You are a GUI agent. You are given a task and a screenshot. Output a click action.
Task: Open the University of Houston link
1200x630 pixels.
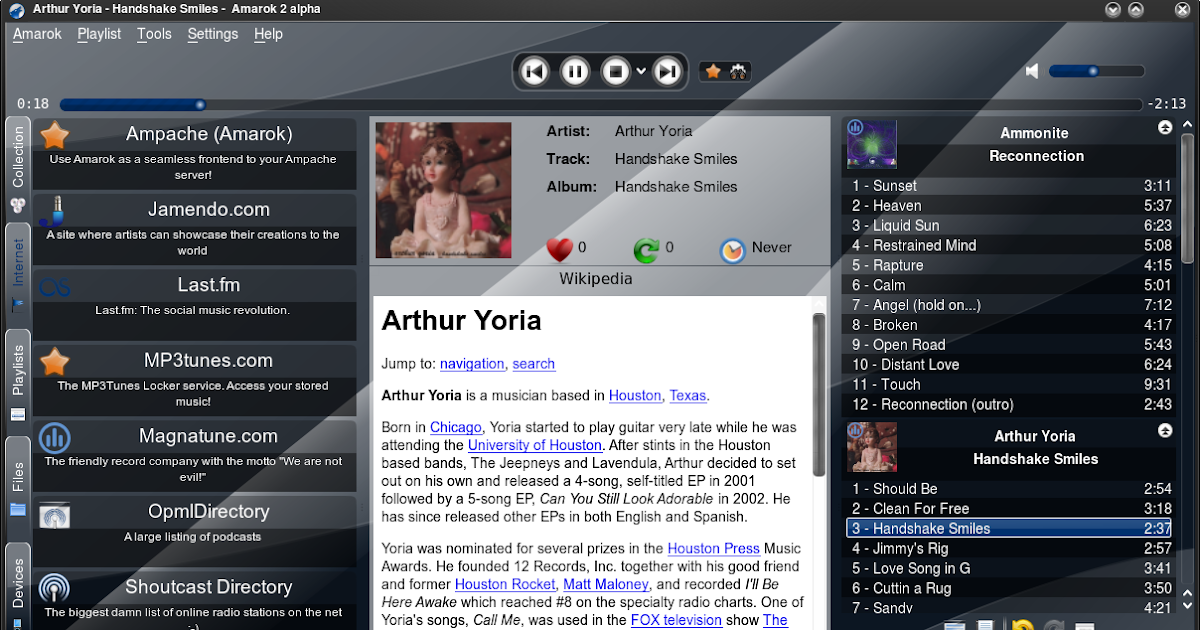coord(535,445)
